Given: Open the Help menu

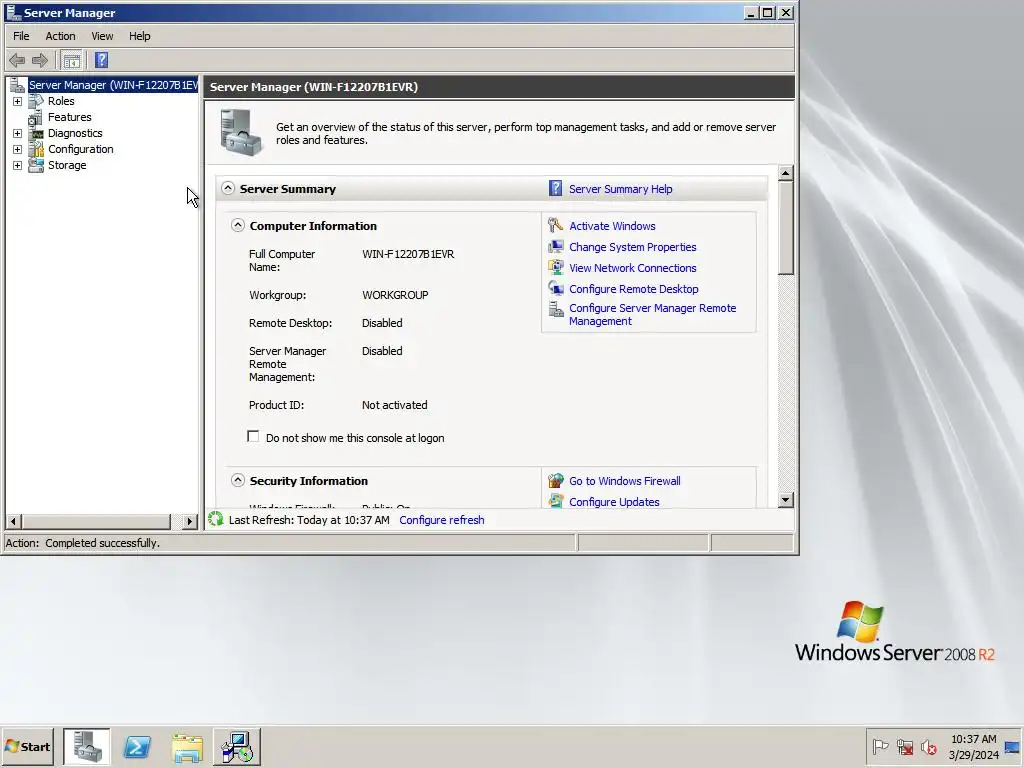Looking at the screenshot, I should click(139, 36).
